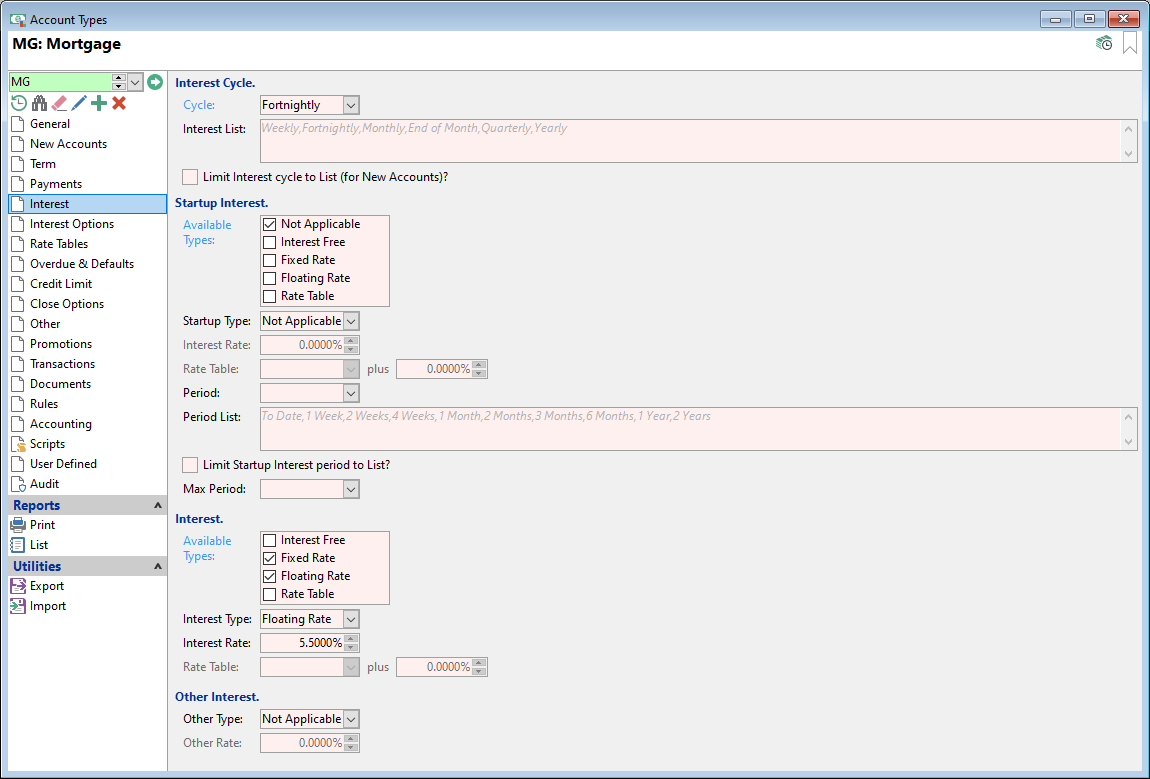The height and width of the screenshot is (779, 1150).
Task: Click the list icon beside List report
Action: [18, 545]
